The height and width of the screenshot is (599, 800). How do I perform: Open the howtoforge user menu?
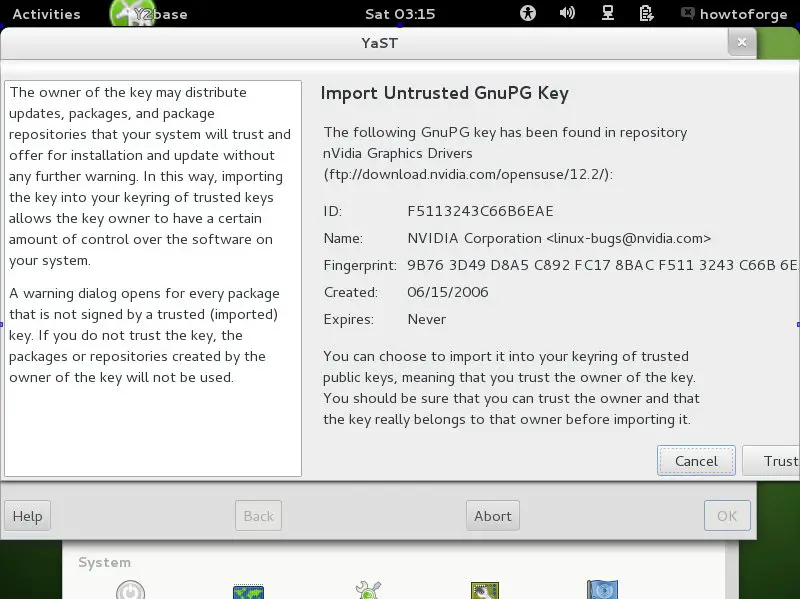pos(743,14)
